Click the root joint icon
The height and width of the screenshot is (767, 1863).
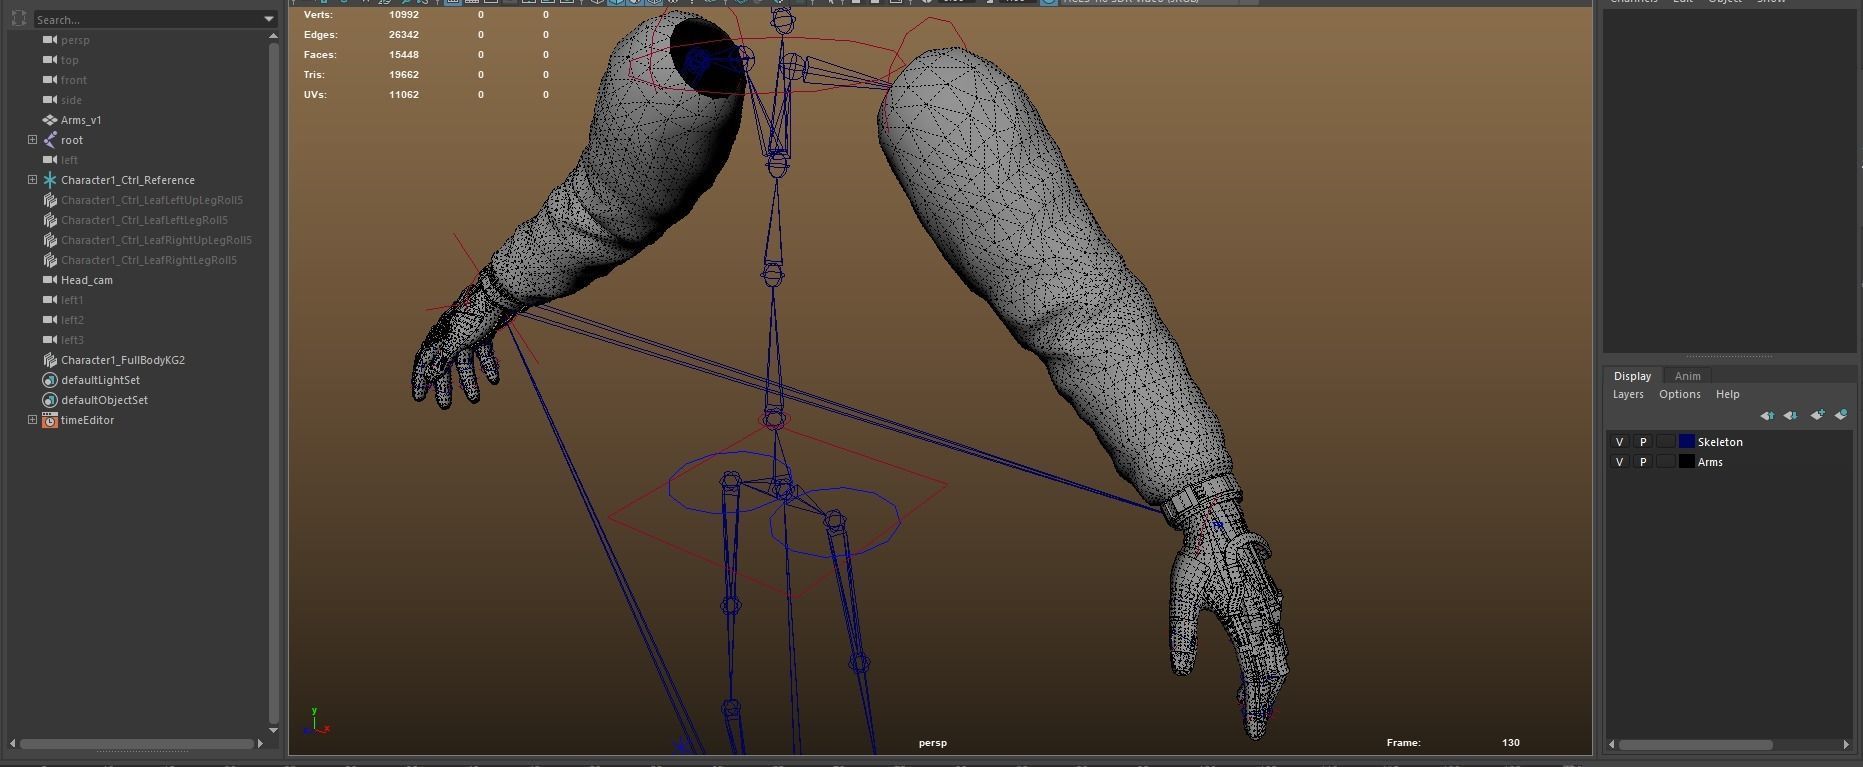coord(50,140)
